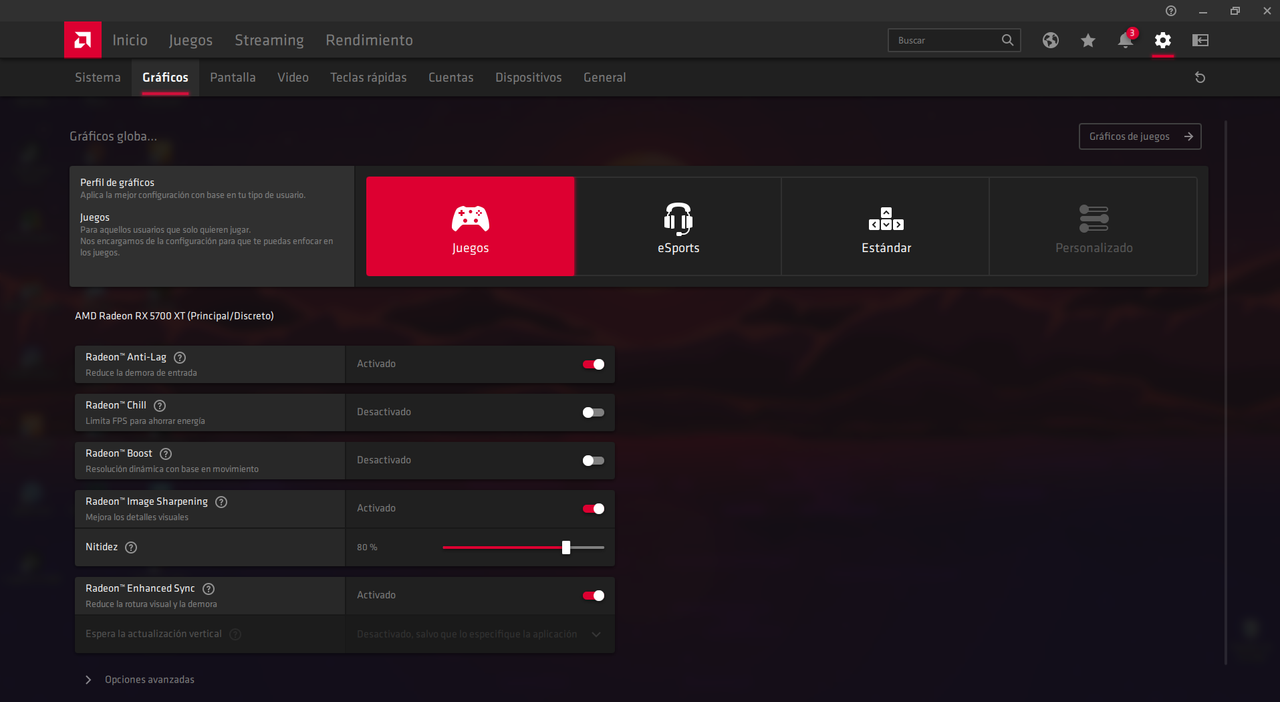Select the Personalizado graphics profile

point(1094,226)
